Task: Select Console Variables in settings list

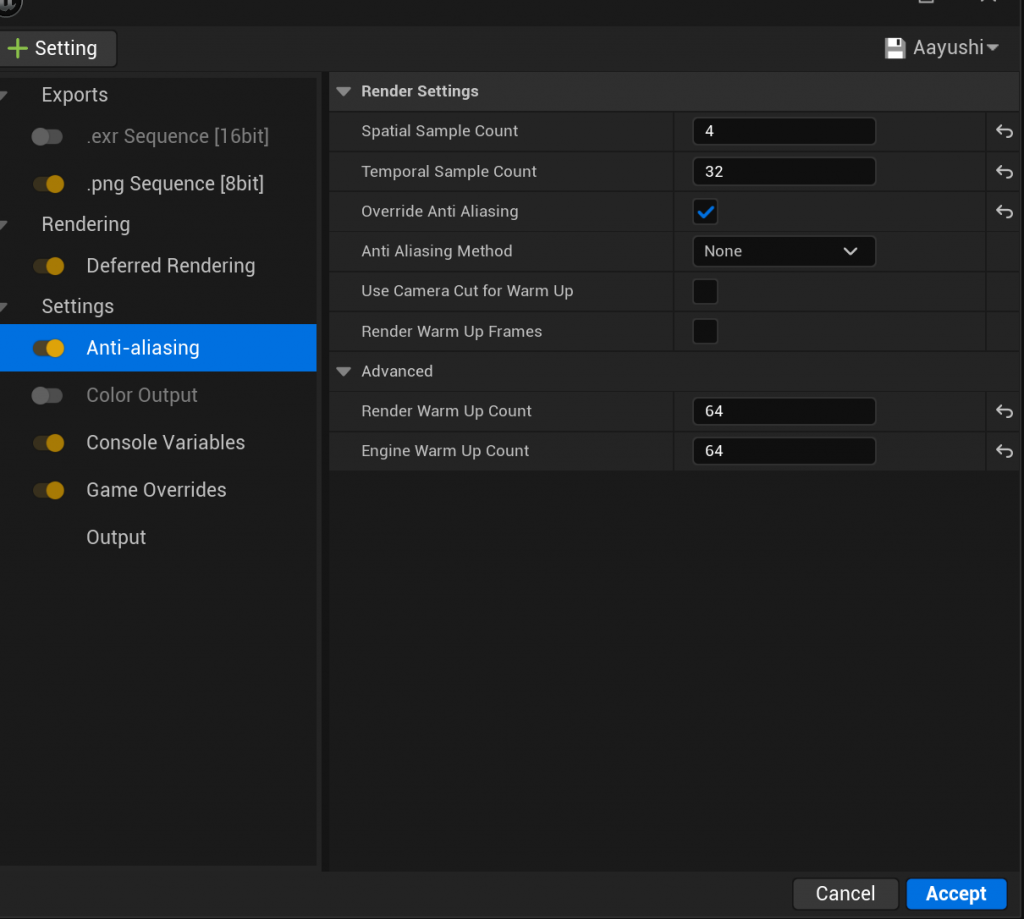Action: point(165,443)
